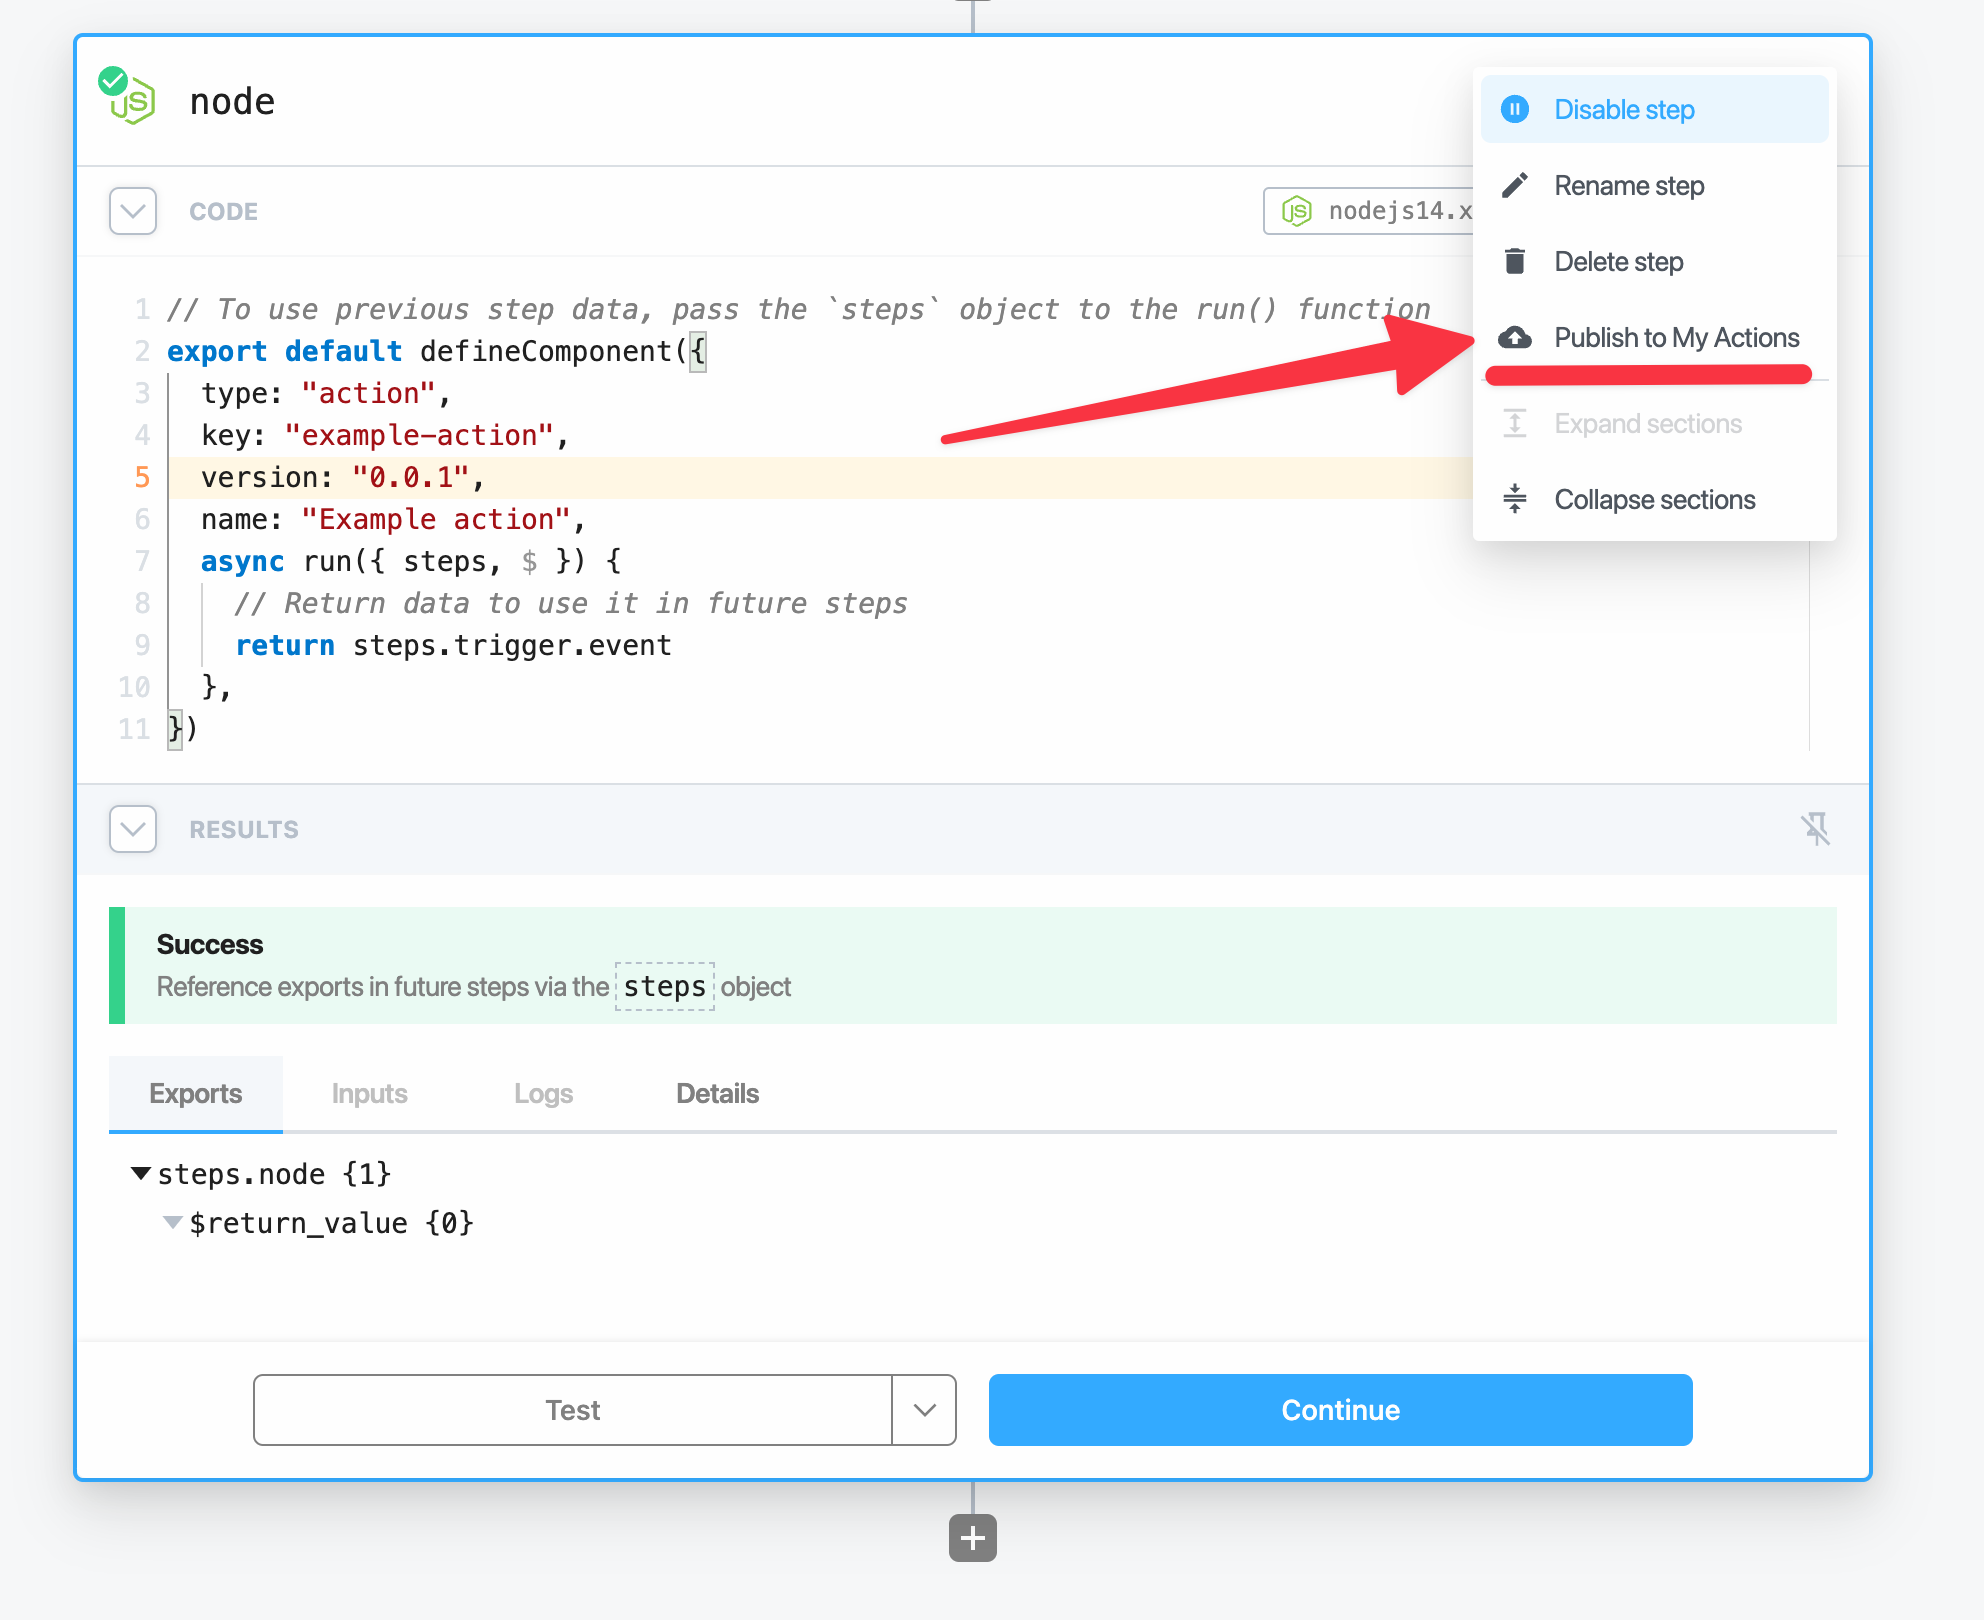Click Collapse sections menu entry
Image resolution: width=1984 pixels, height=1620 pixels.
pyautogui.click(x=1654, y=499)
